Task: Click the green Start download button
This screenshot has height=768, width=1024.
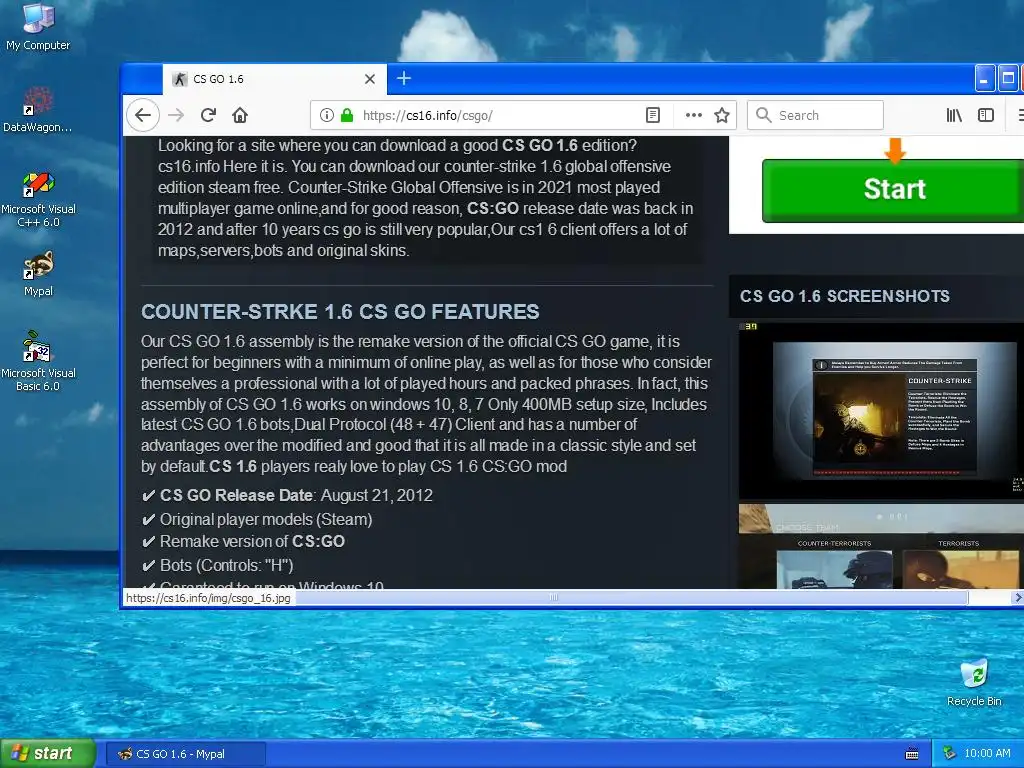Action: [x=893, y=190]
